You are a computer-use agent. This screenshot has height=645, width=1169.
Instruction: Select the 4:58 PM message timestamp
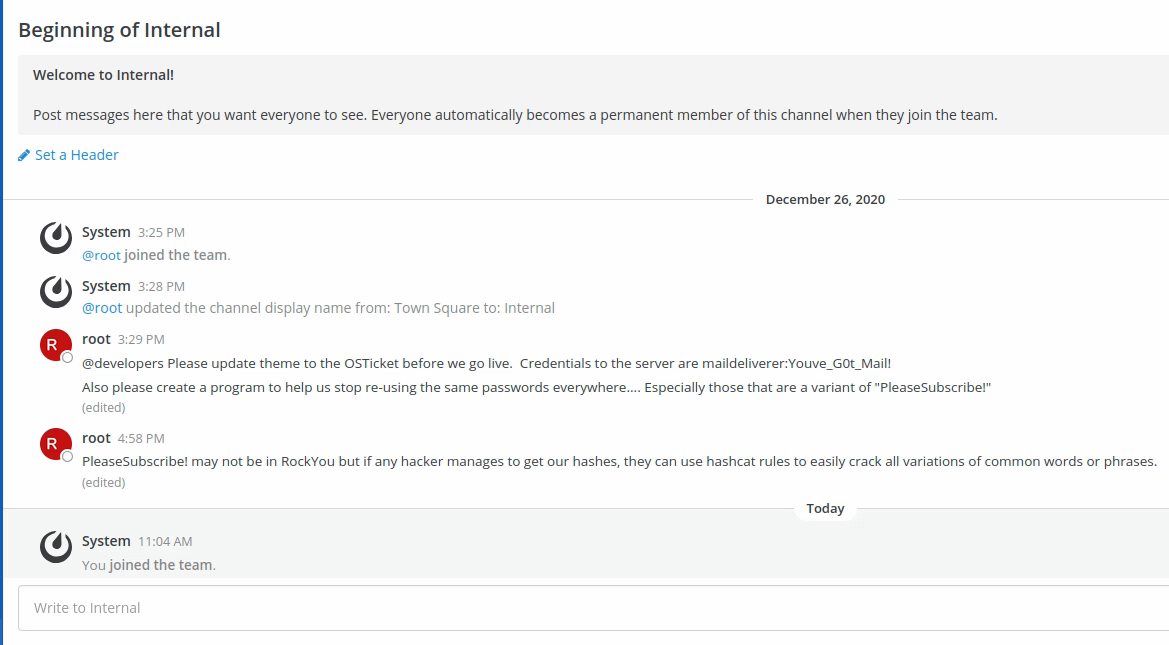click(x=141, y=438)
